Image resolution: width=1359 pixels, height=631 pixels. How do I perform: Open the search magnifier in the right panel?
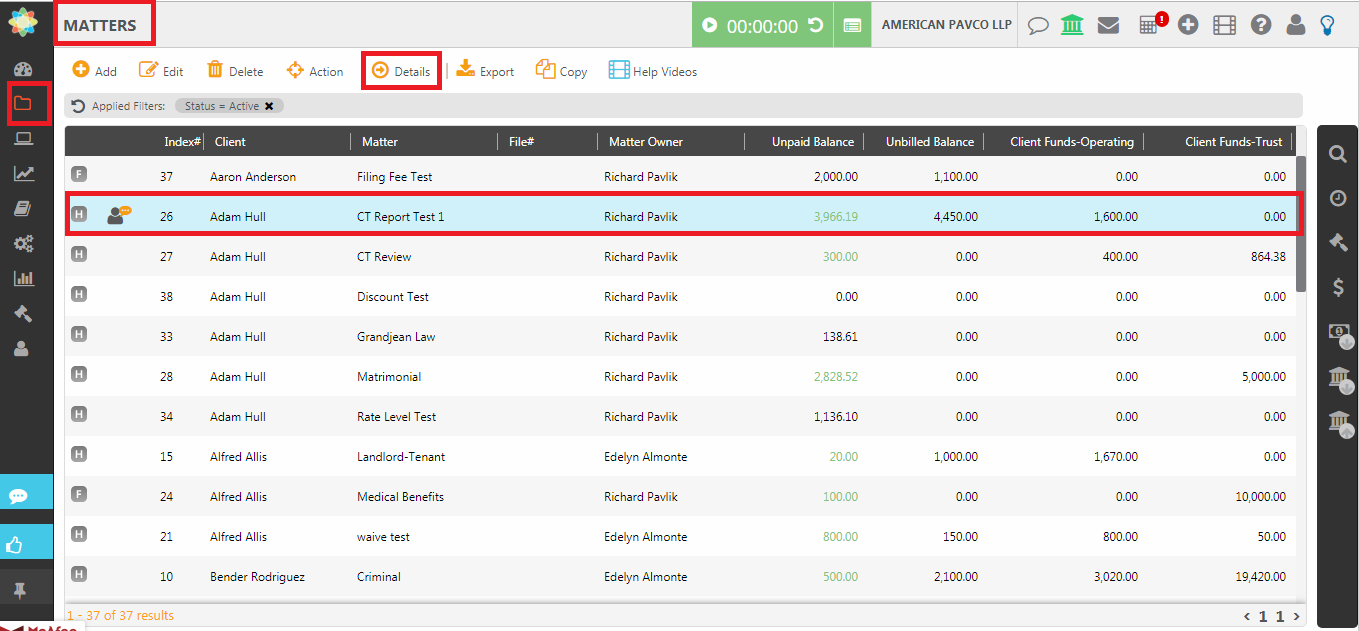1337,154
